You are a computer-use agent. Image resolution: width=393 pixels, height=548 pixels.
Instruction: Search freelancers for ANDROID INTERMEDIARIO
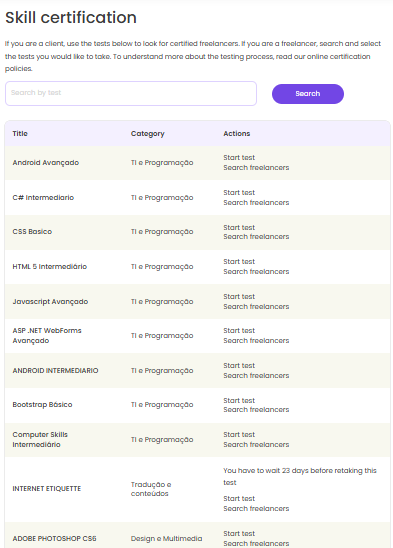click(x=256, y=375)
